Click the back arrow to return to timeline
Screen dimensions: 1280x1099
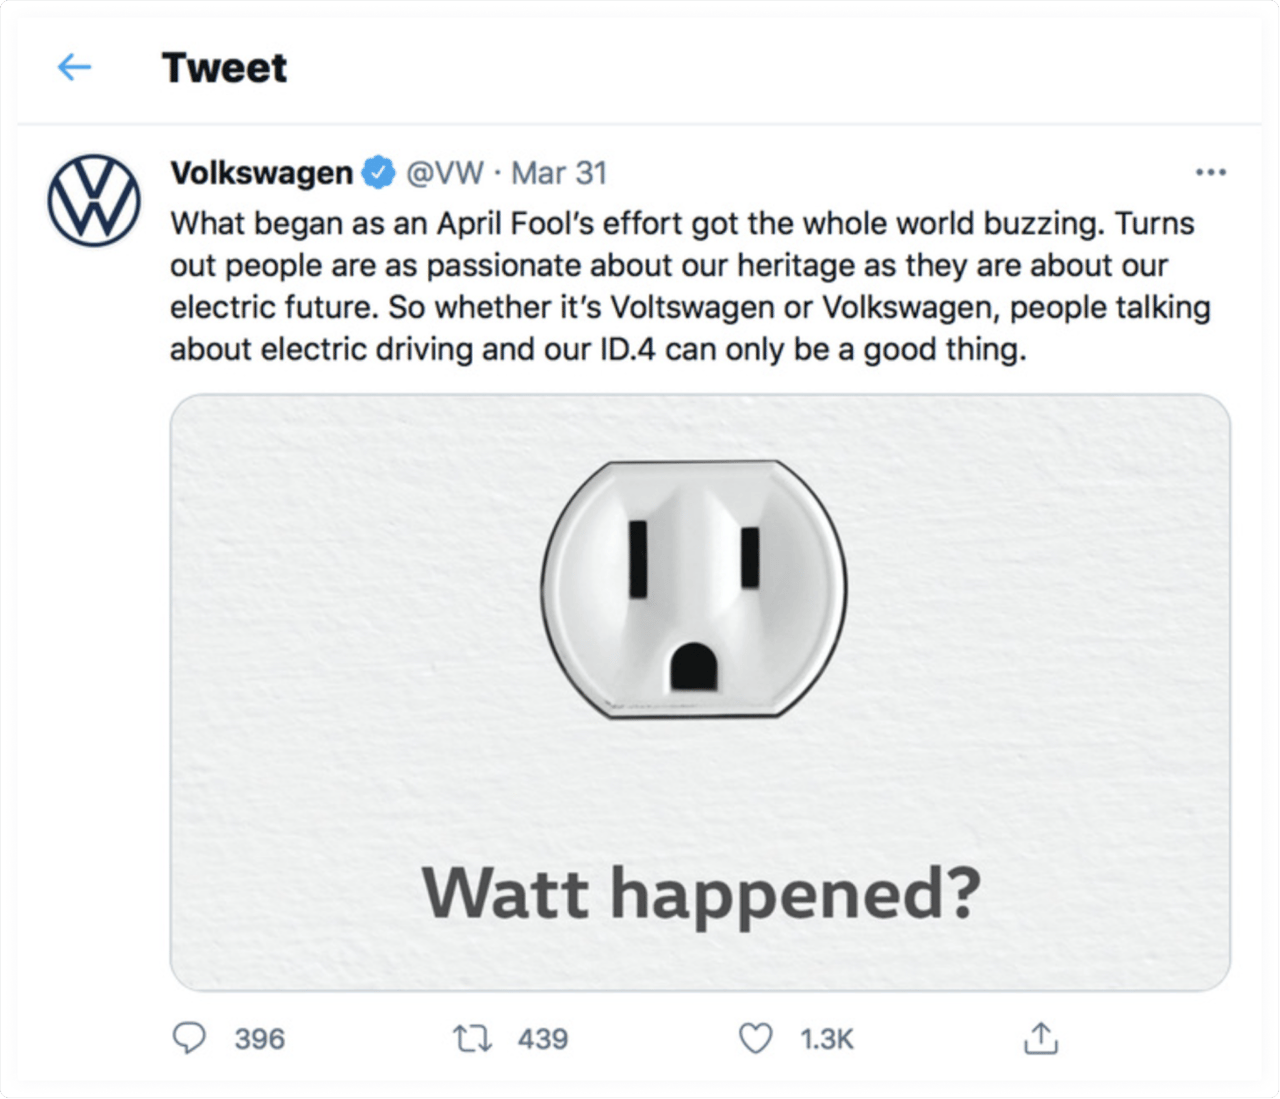pyautogui.click(x=74, y=67)
